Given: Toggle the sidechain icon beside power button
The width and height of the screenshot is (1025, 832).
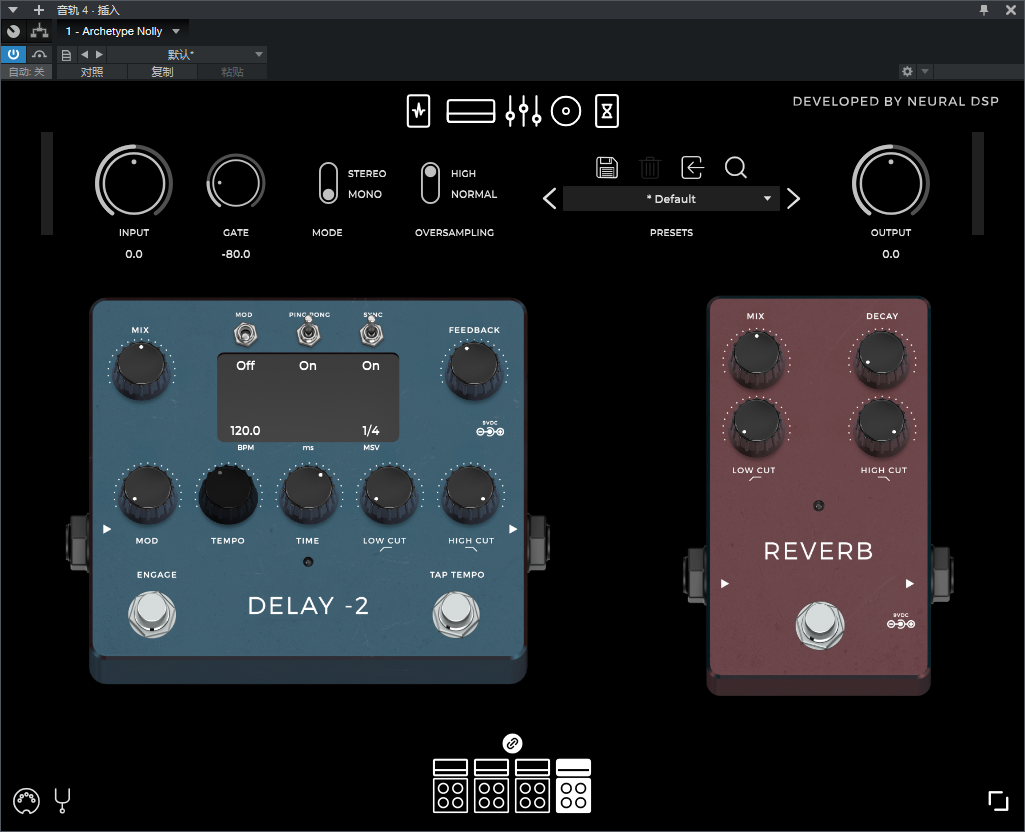Looking at the screenshot, I should [39, 54].
